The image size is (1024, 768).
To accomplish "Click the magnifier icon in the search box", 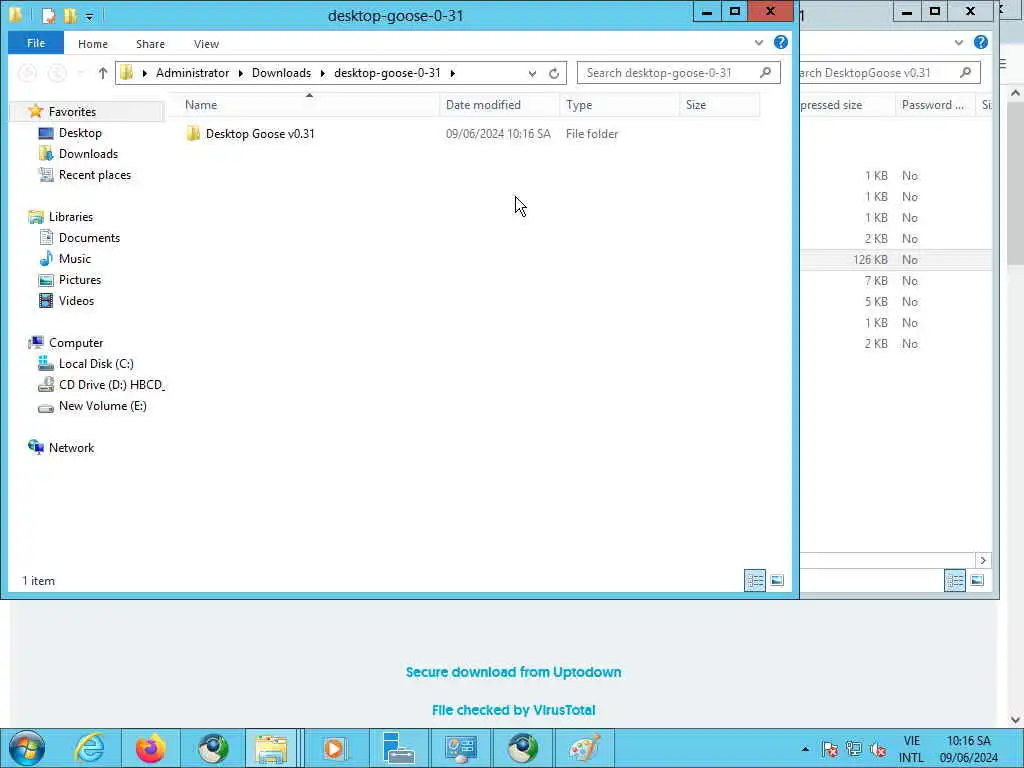I will (765, 72).
